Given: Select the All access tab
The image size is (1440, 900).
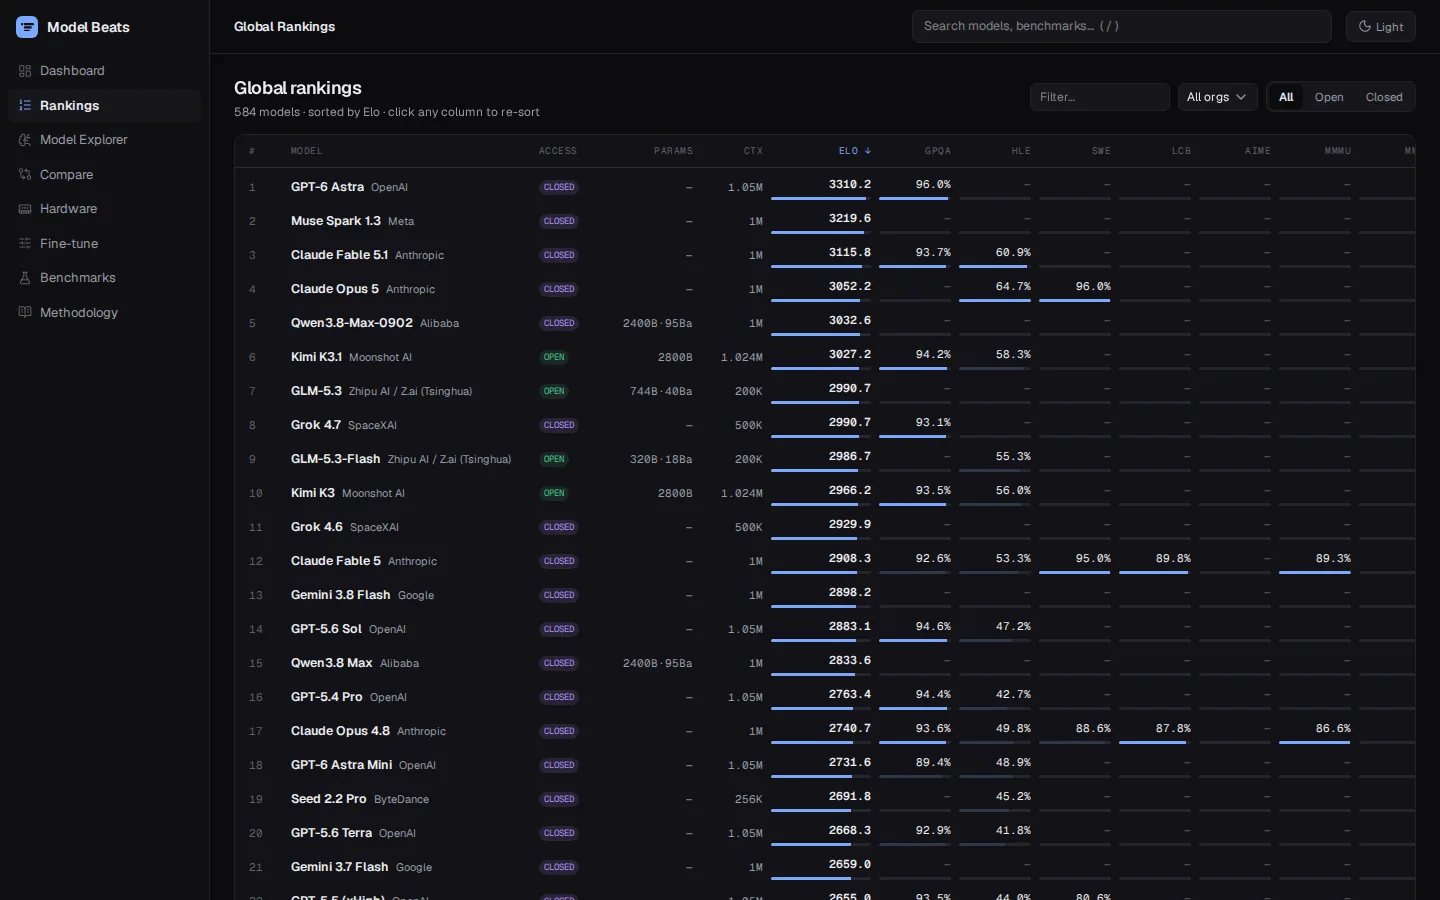Looking at the screenshot, I should [1286, 97].
